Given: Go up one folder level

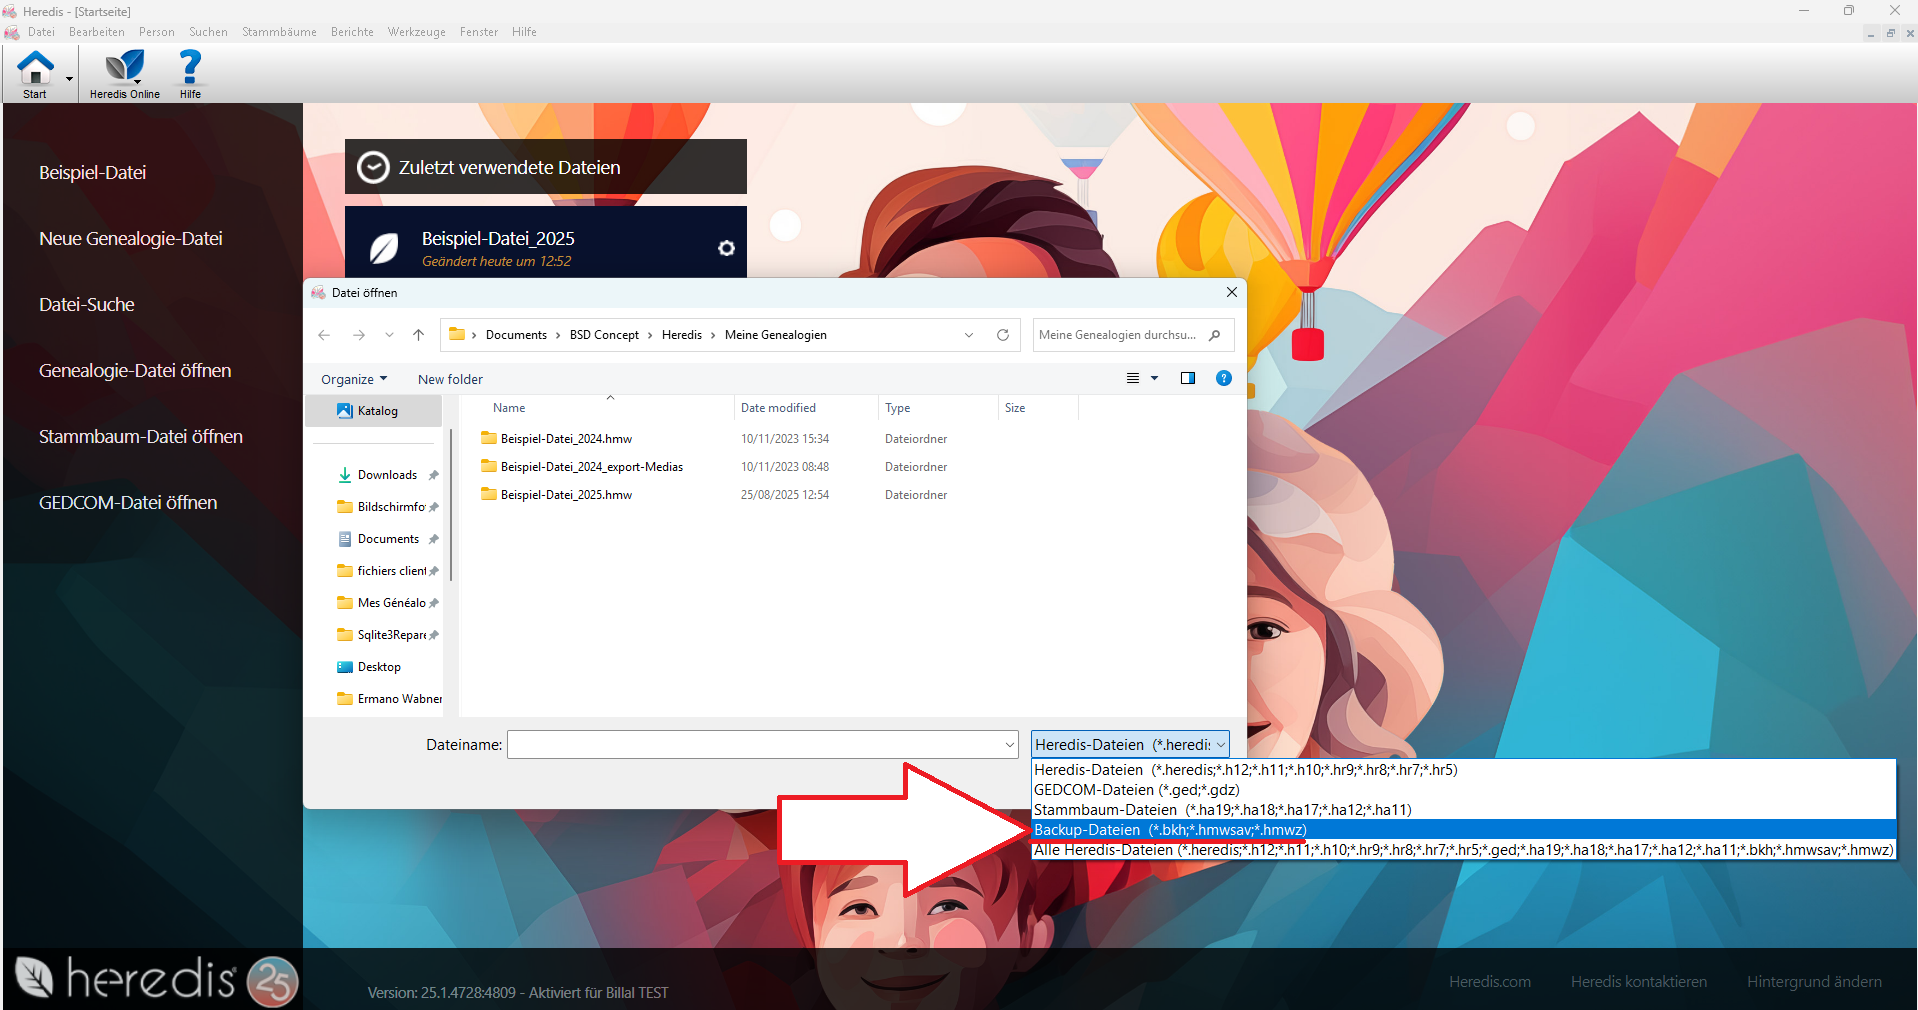Looking at the screenshot, I should tap(418, 335).
